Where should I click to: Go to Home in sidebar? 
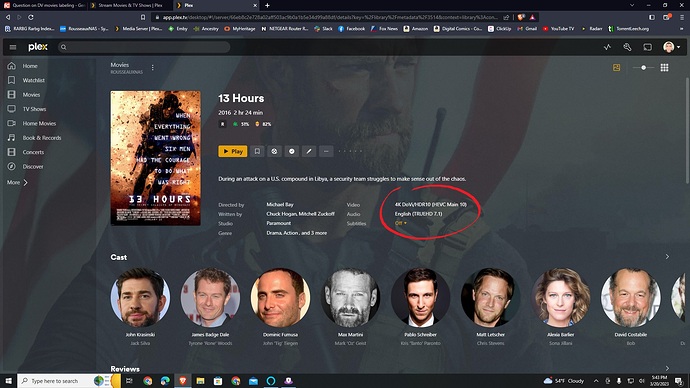click(x=29, y=66)
